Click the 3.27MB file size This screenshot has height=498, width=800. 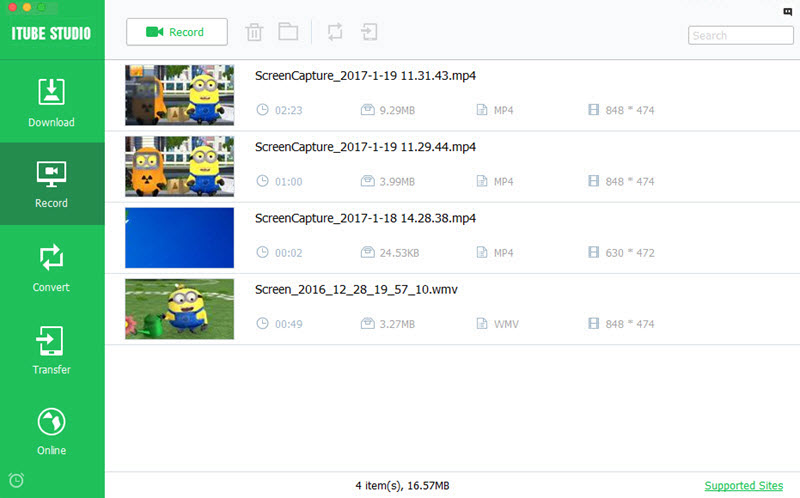click(x=397, y=324)
